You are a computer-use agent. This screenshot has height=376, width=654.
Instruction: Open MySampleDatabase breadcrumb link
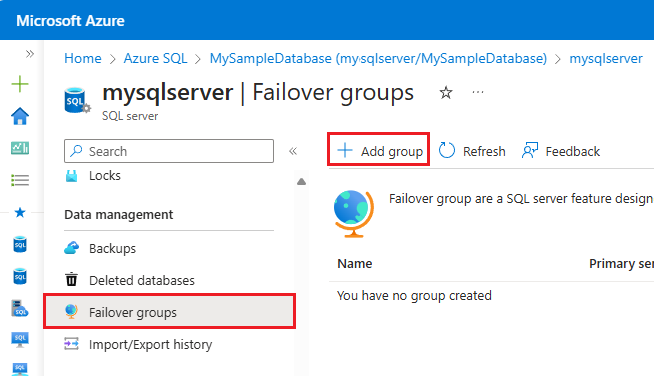tap(378, 58)
